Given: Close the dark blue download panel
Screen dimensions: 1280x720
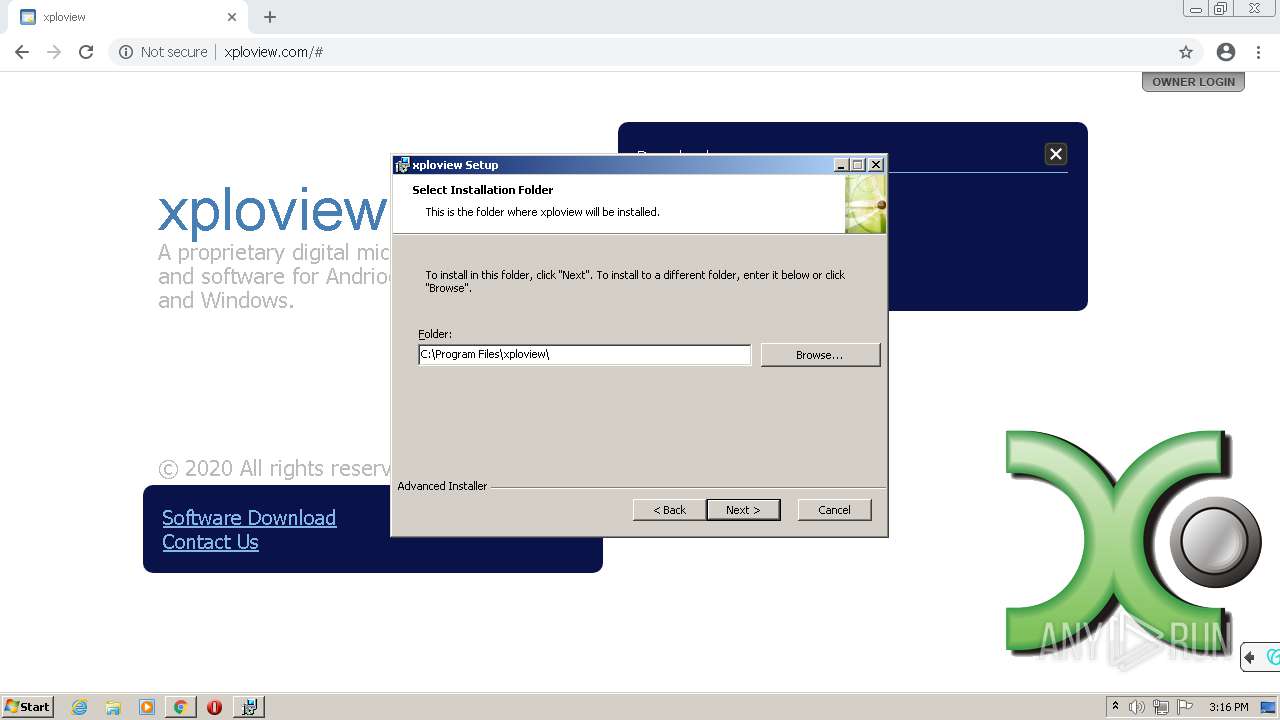Looking at the screenshot, I should [1055, 154].
